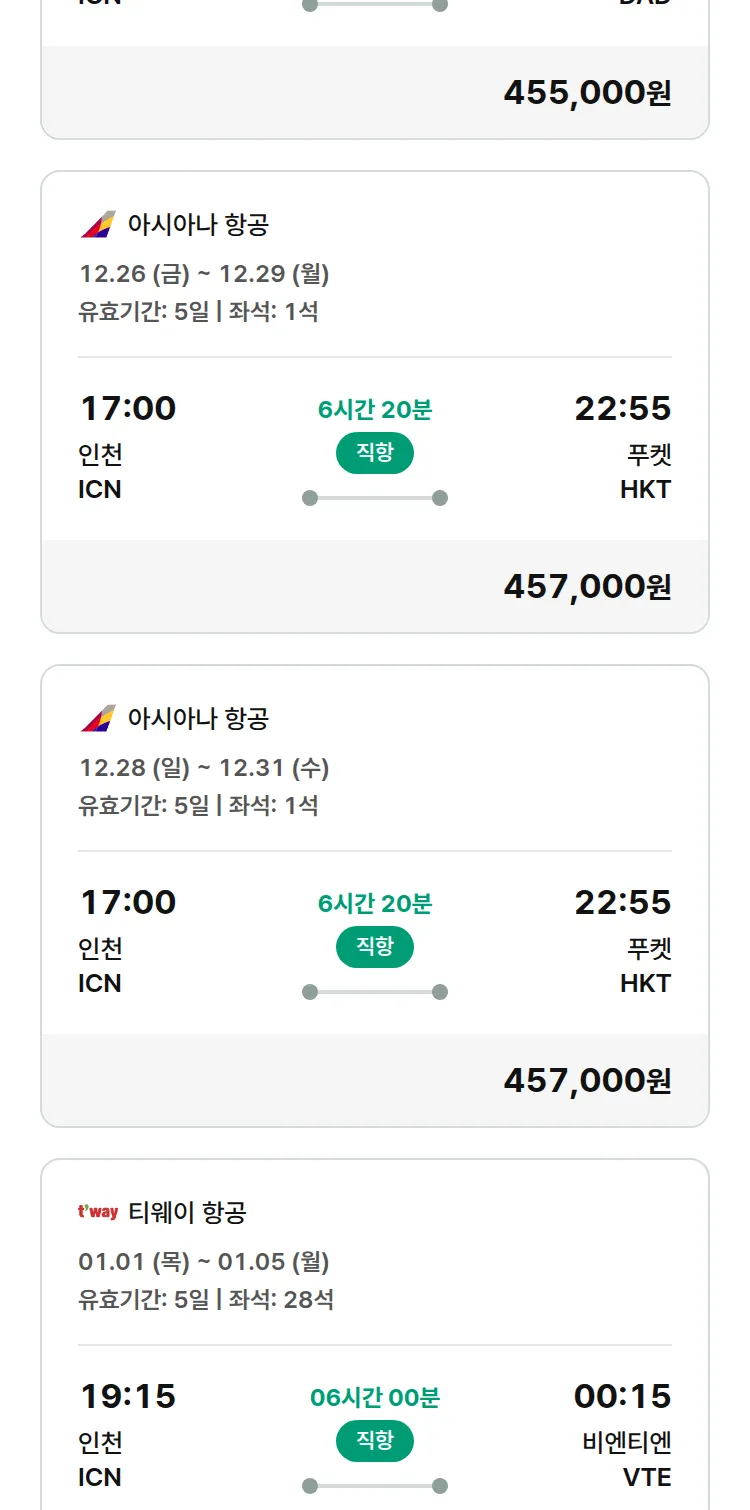Select the 455,000원 fare

[x=587, y=93]
